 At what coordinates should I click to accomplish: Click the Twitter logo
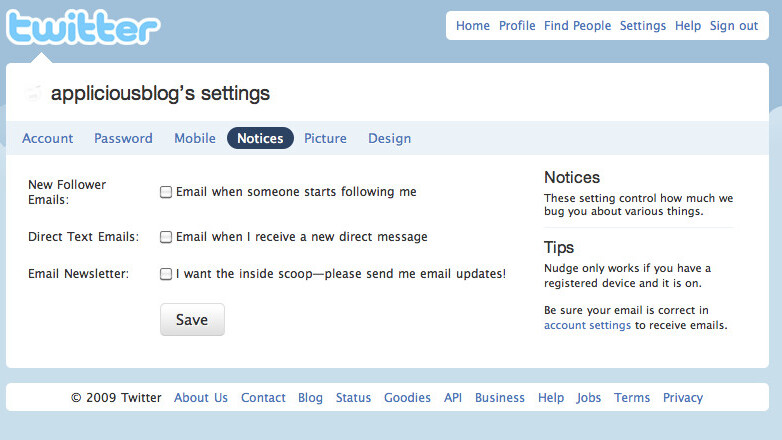[83, 27]
